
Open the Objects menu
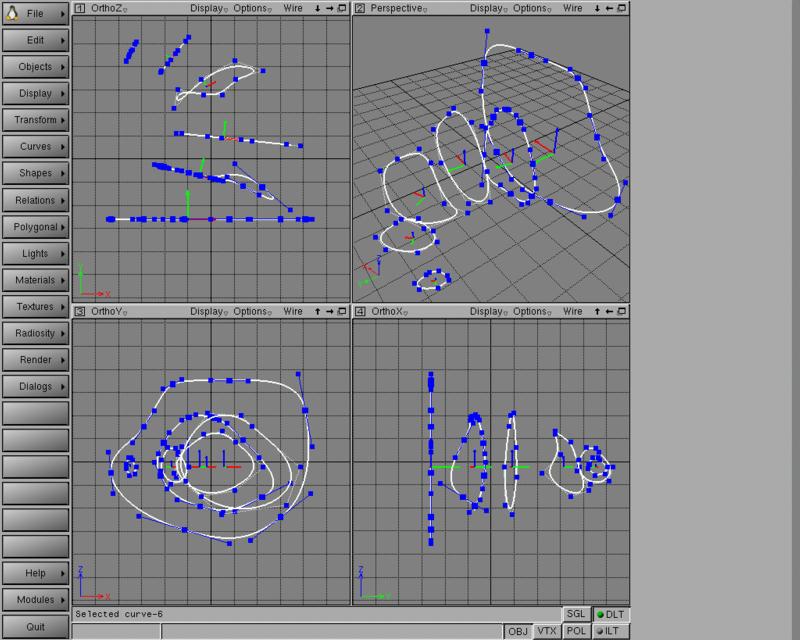pos(35,66)
